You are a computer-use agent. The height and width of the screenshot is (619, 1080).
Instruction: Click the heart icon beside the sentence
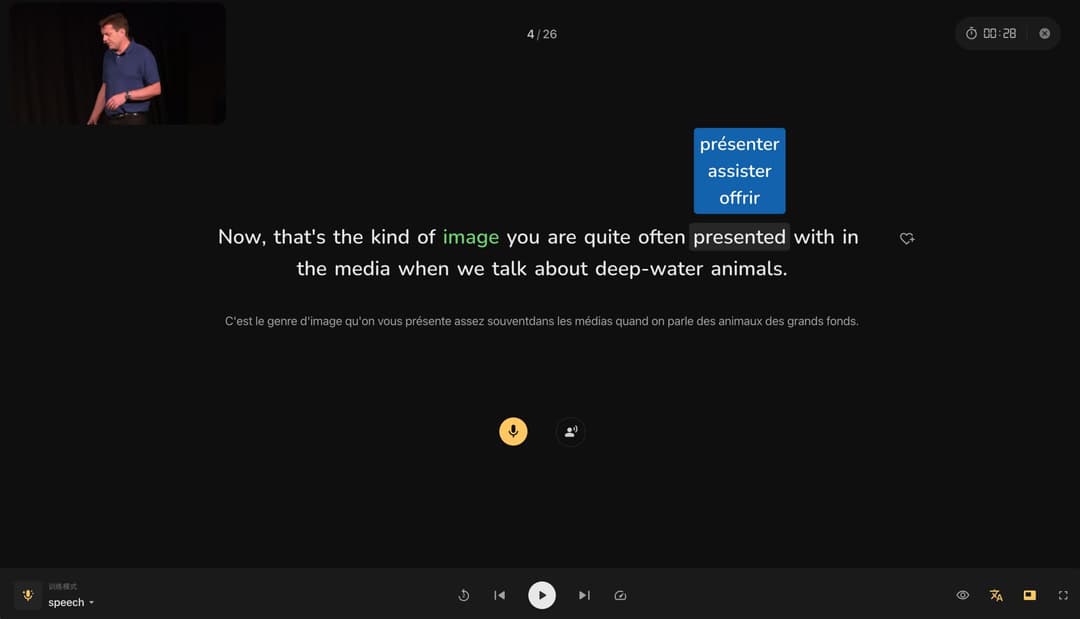point(907,238)
